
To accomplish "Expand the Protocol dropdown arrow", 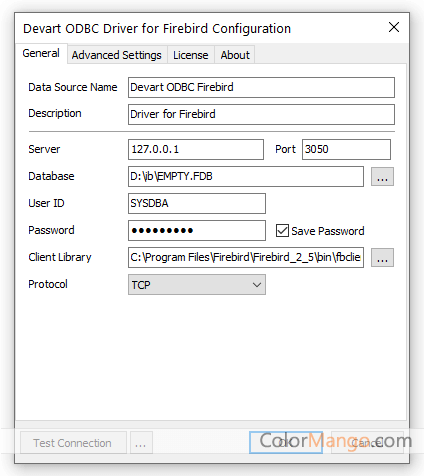I will click(256, 285).
